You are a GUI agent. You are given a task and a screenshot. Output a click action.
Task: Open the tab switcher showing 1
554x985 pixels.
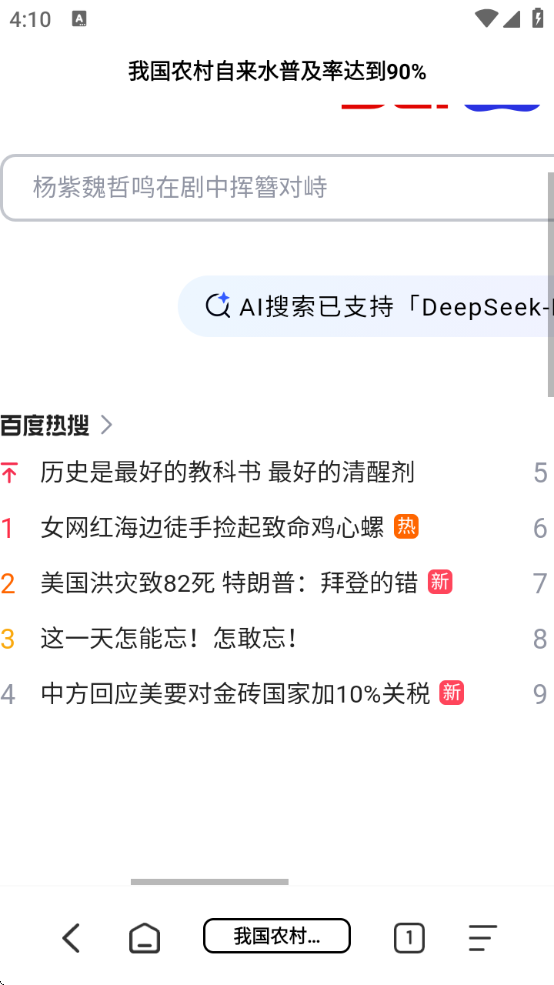tap(410, 939)
